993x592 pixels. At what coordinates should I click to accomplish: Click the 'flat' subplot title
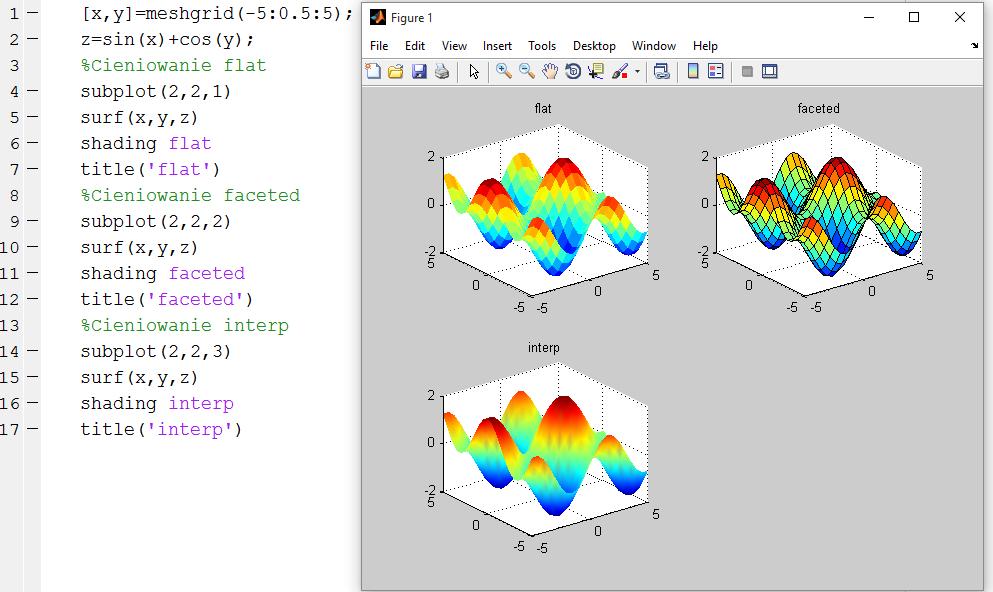tap(543, 108)
